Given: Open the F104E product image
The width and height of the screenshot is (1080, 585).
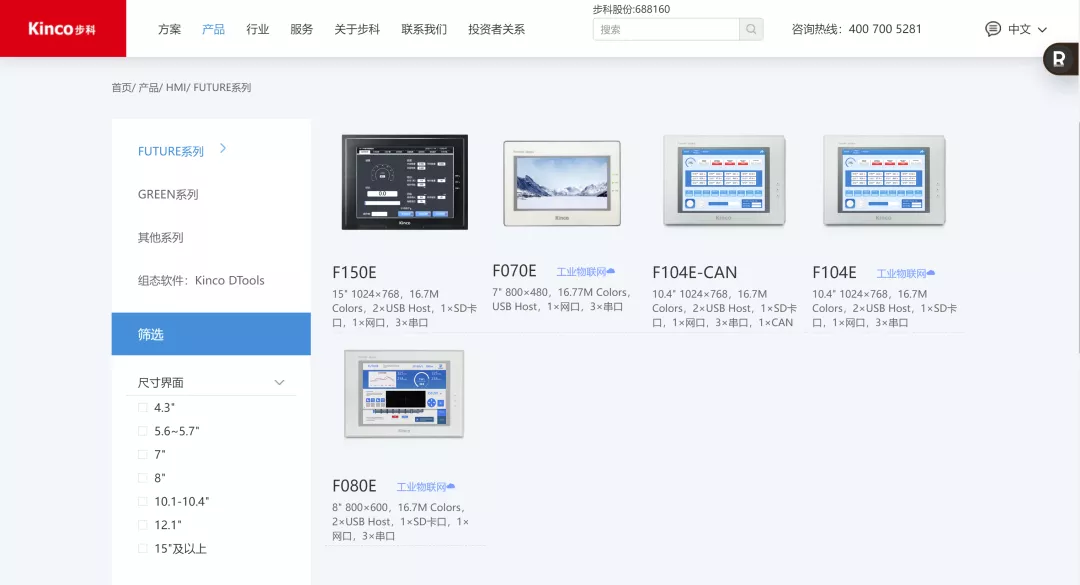Looking at the screenshot, I should click(x=884, y=181).
